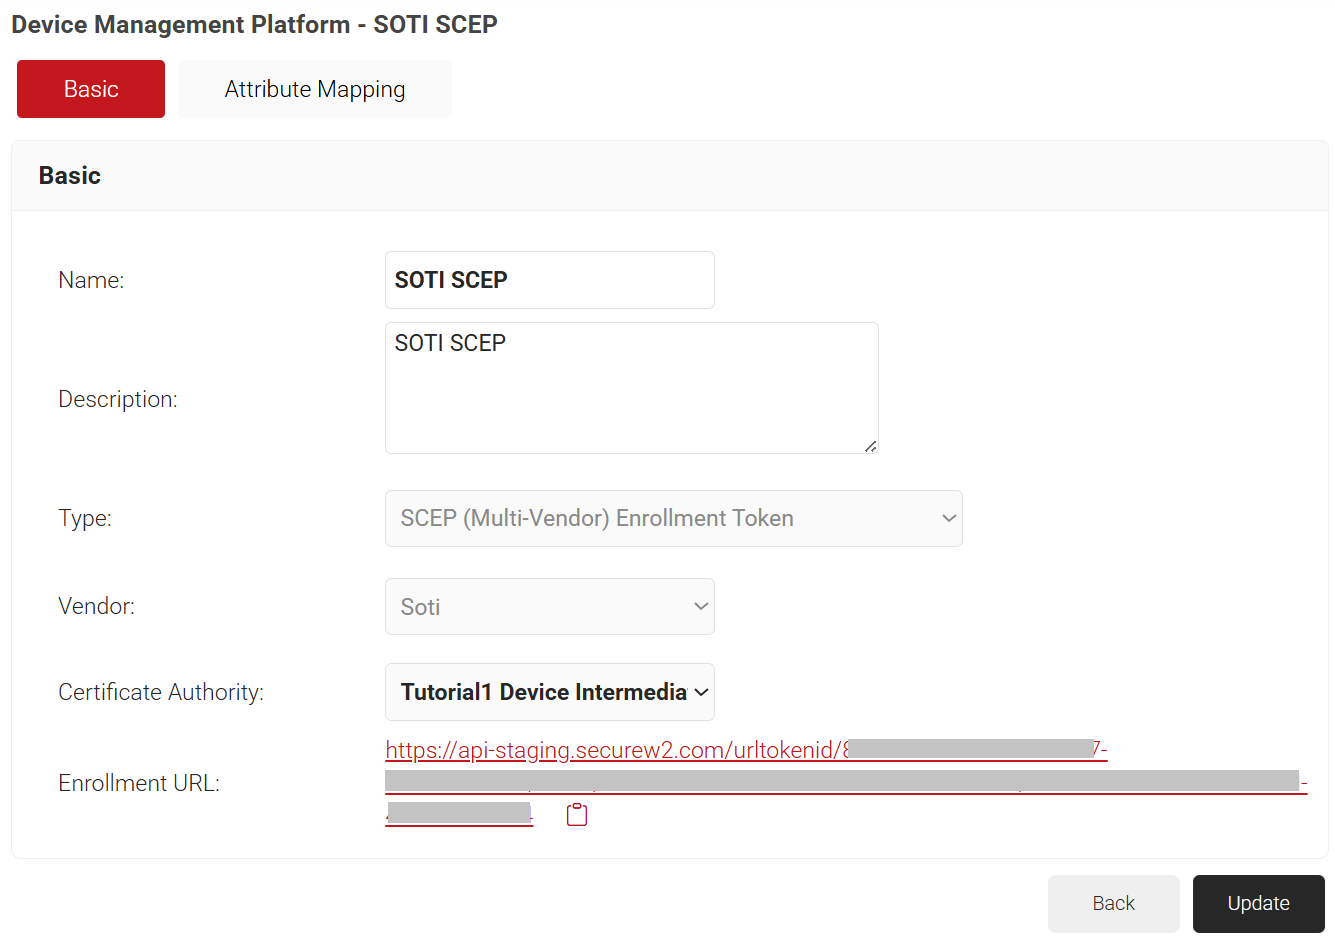Click the "Description:" field label
This screenshot has height=943, width=1335.
pyautogui.click(x=118, y=399)
